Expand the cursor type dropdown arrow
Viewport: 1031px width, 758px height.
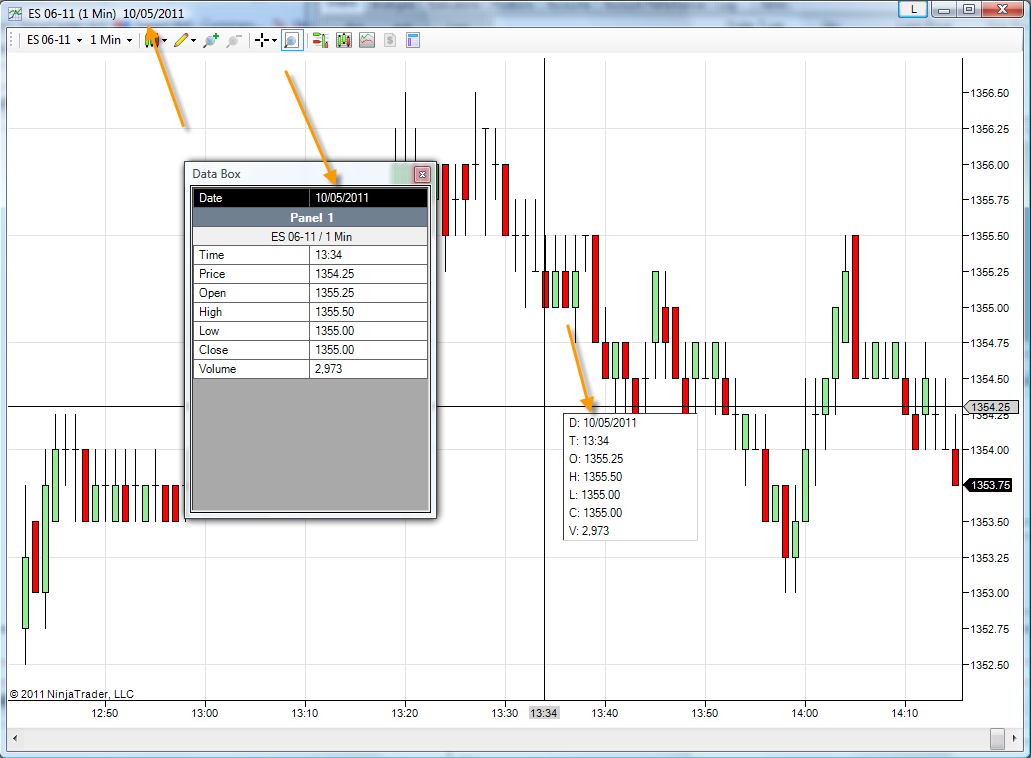[x=274, y=41]
